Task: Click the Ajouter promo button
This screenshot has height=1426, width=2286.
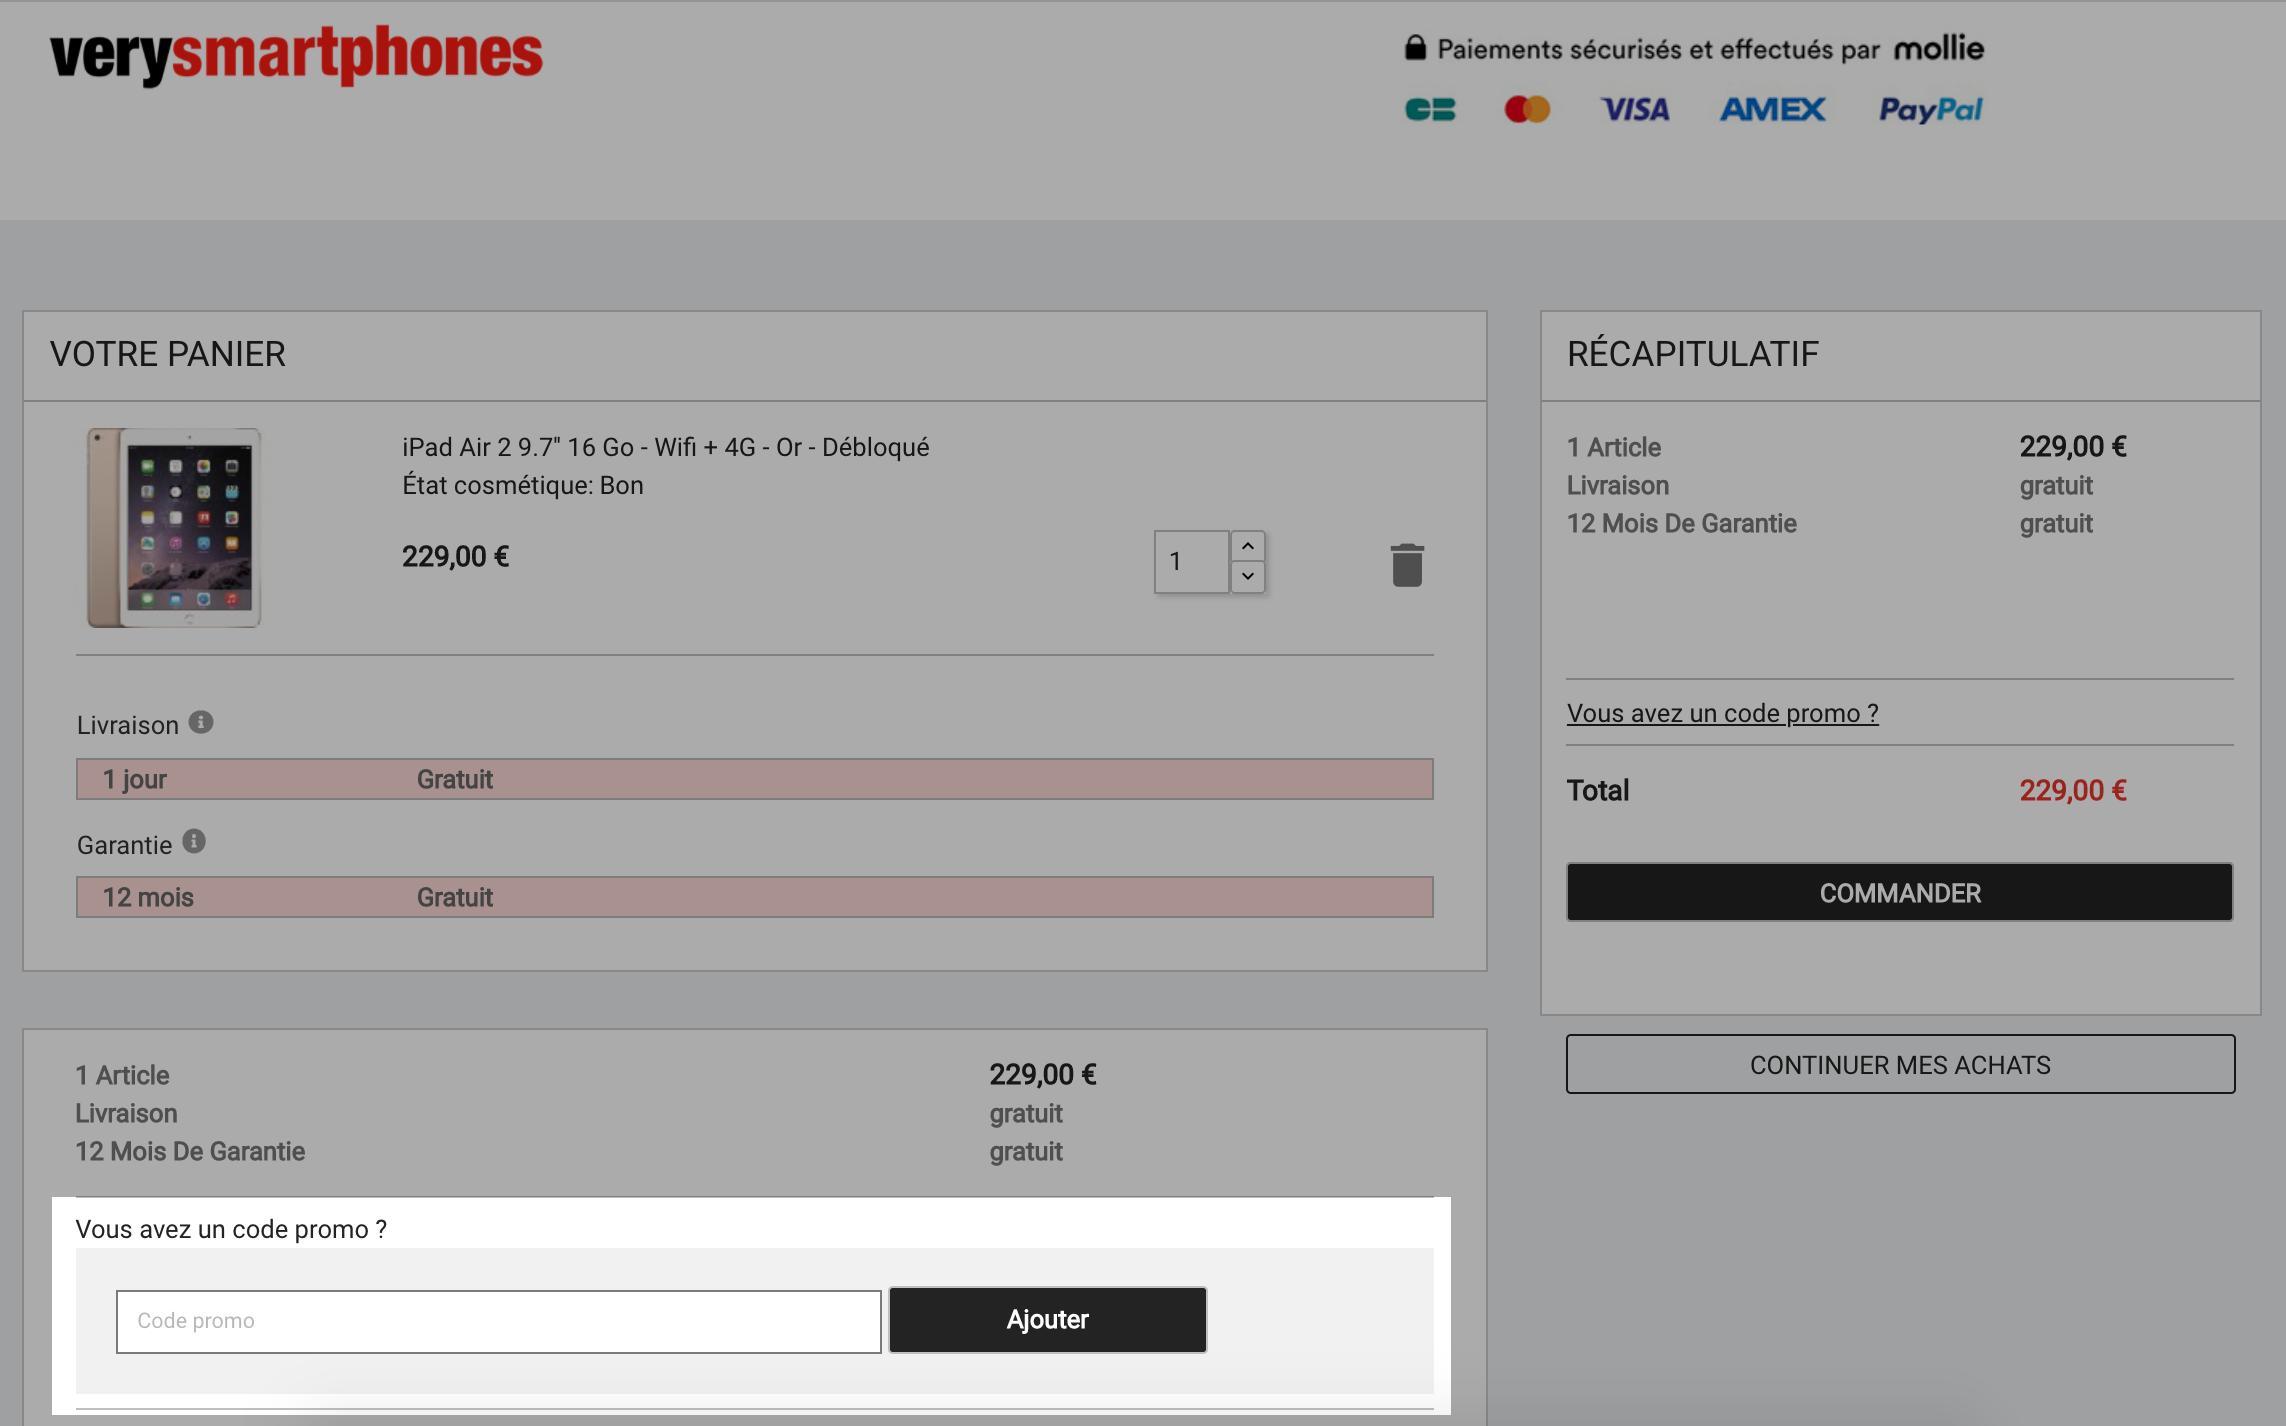Action: click(1047, 1320)
